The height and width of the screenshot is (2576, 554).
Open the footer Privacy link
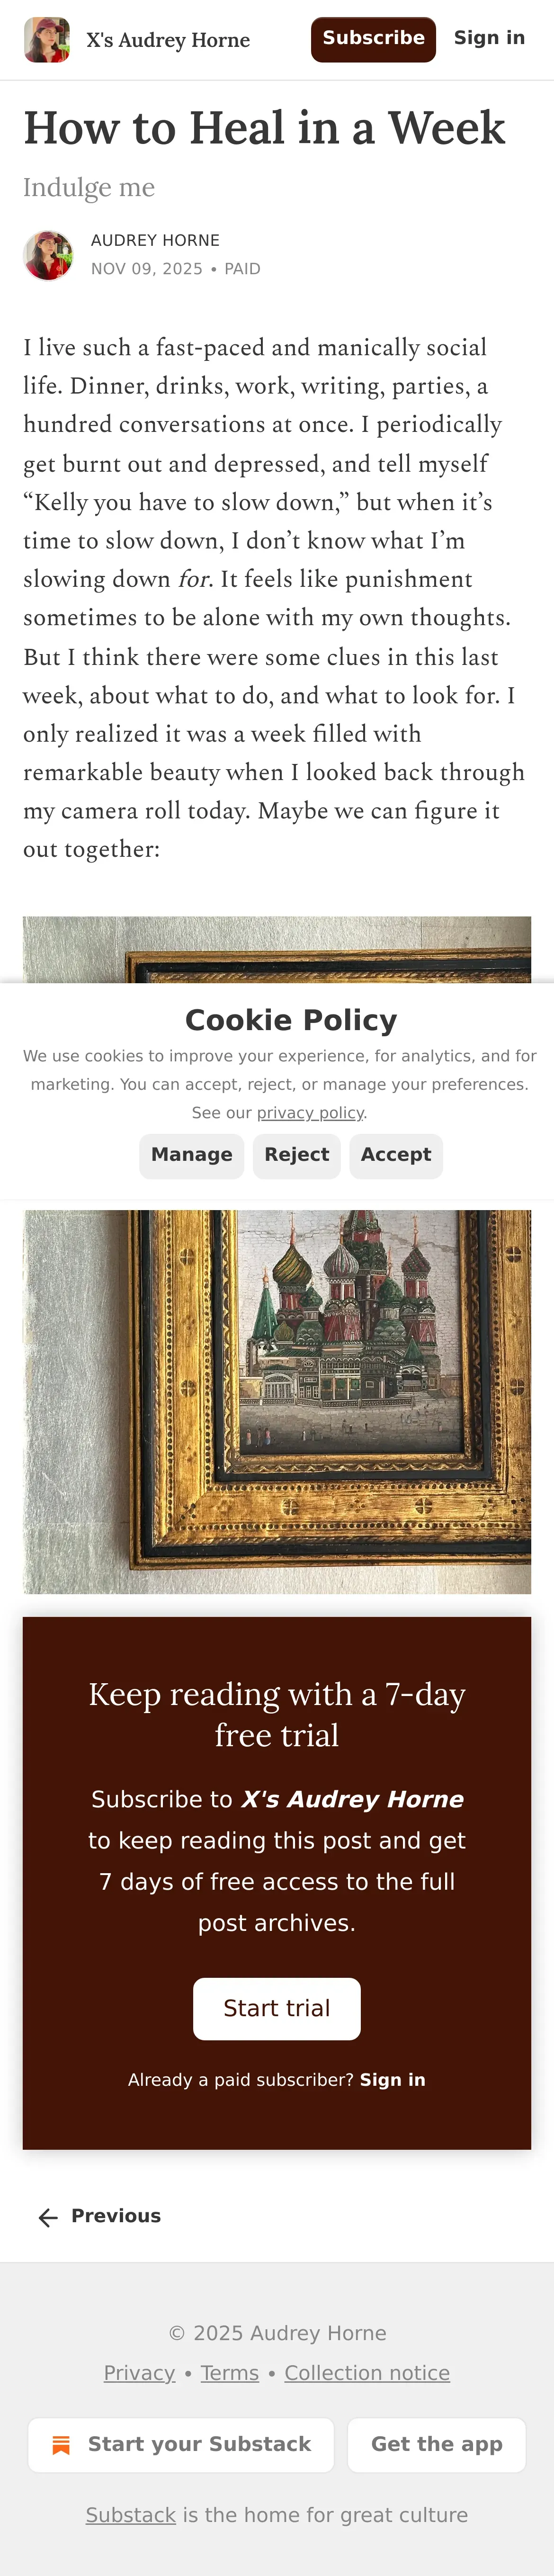[139, 2373]
